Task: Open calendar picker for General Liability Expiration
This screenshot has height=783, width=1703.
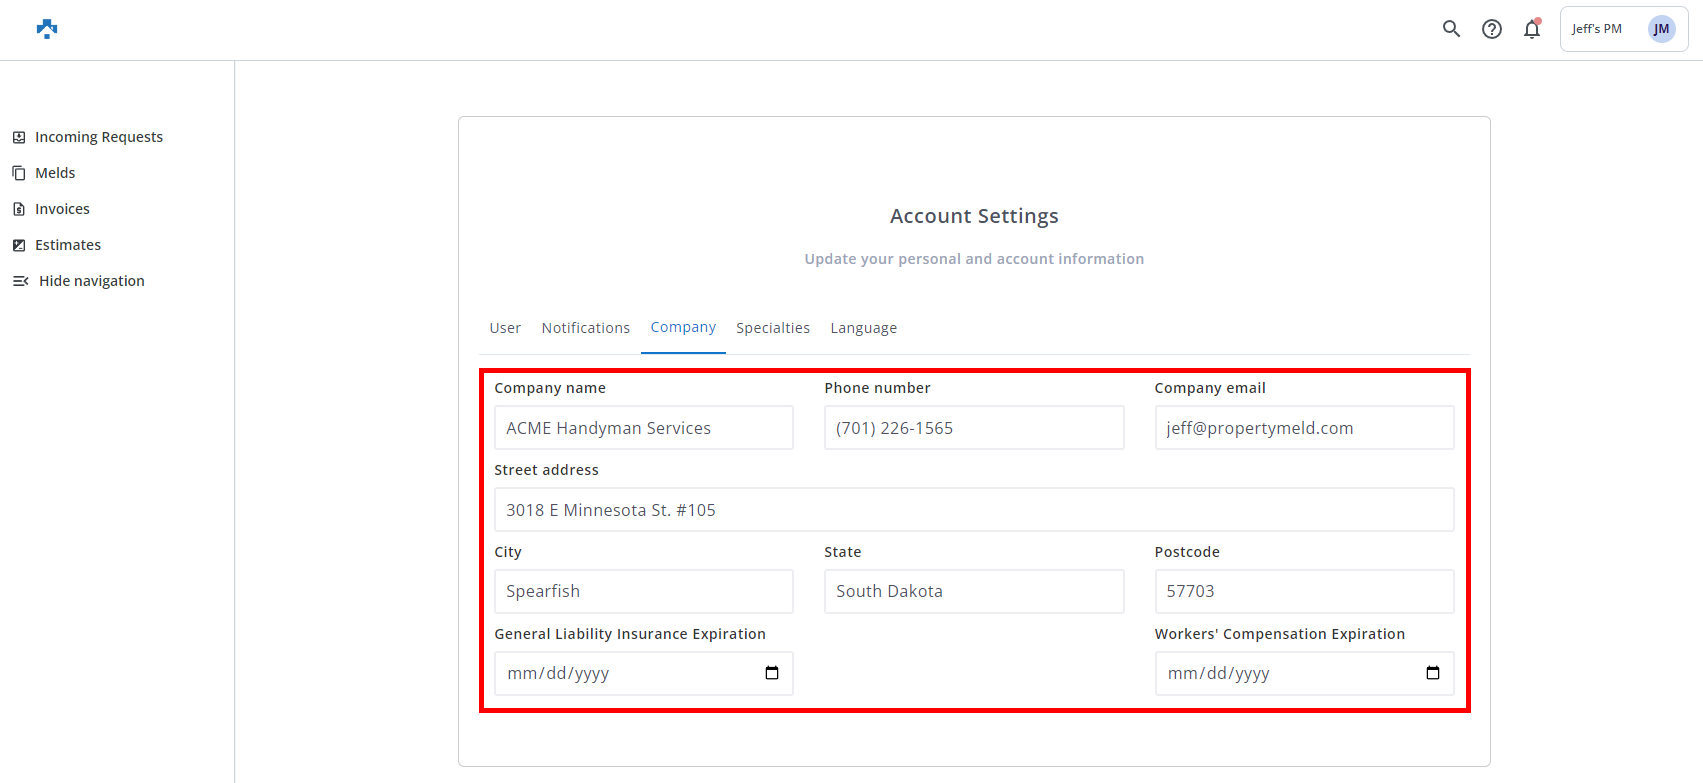Action: 771,673
